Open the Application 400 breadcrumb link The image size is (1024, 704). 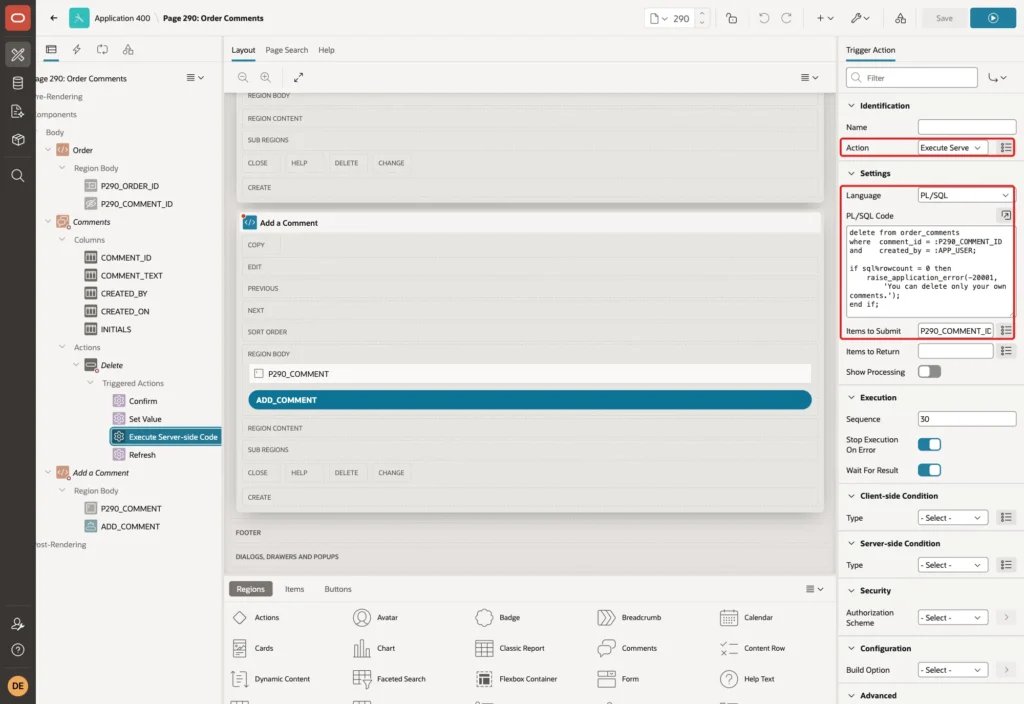[x=122, y=18]
